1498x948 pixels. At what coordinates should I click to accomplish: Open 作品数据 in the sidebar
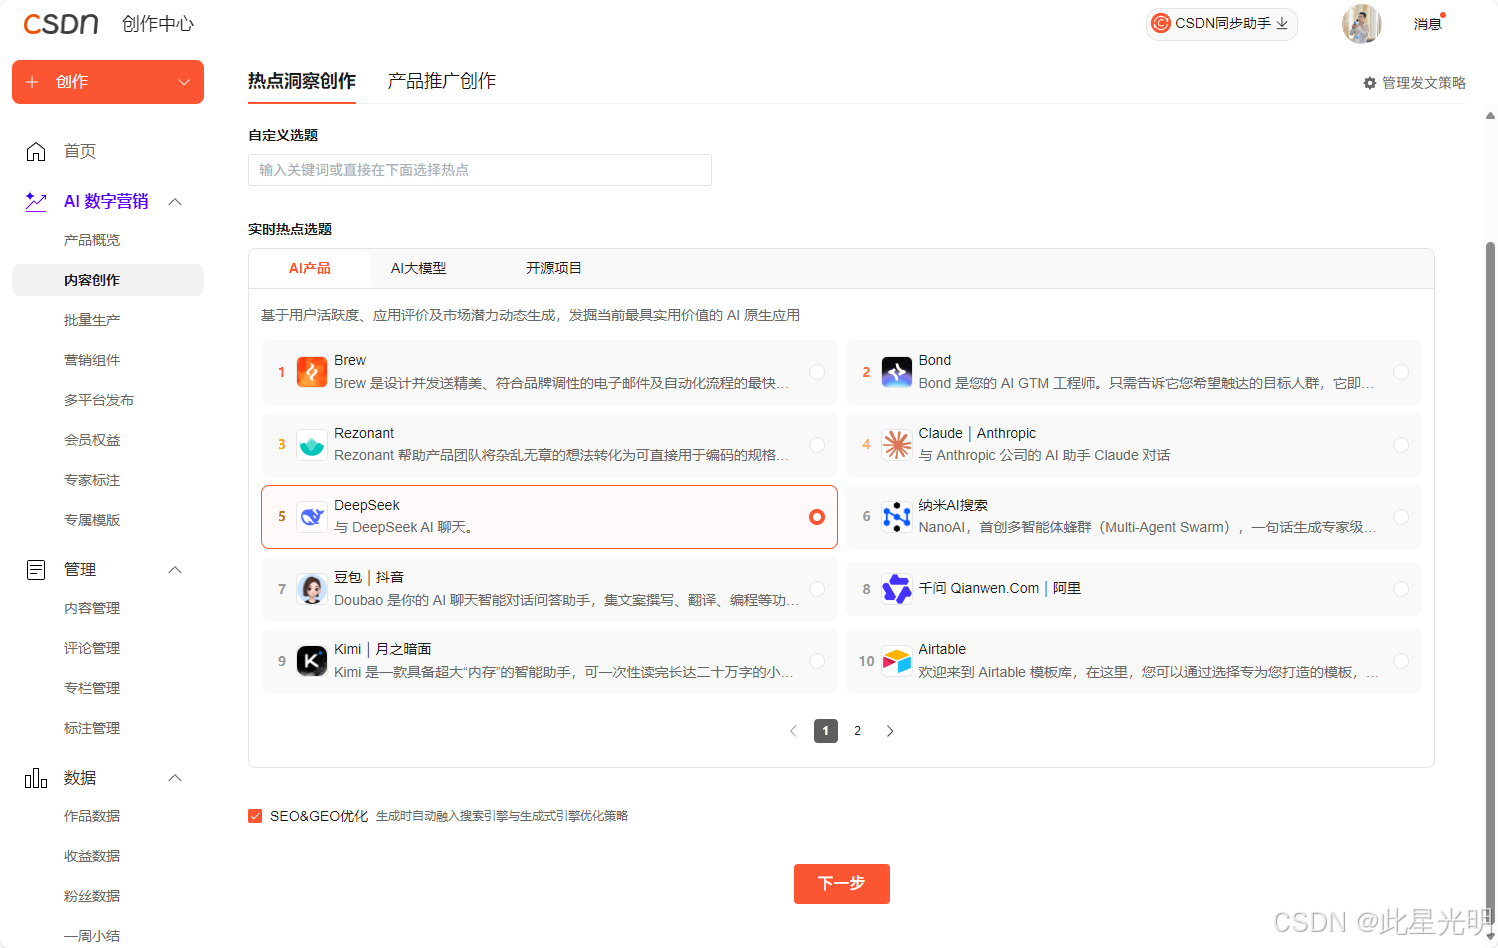tap(92, 816)
